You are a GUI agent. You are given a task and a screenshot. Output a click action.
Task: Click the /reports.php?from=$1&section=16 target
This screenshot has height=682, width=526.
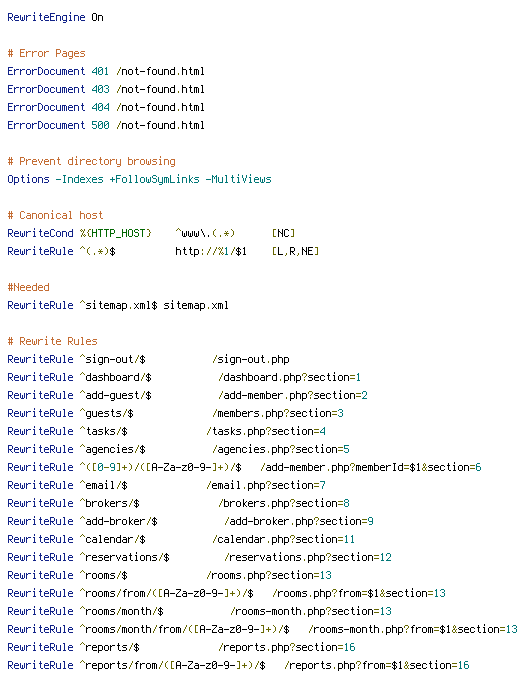point(377,665)
